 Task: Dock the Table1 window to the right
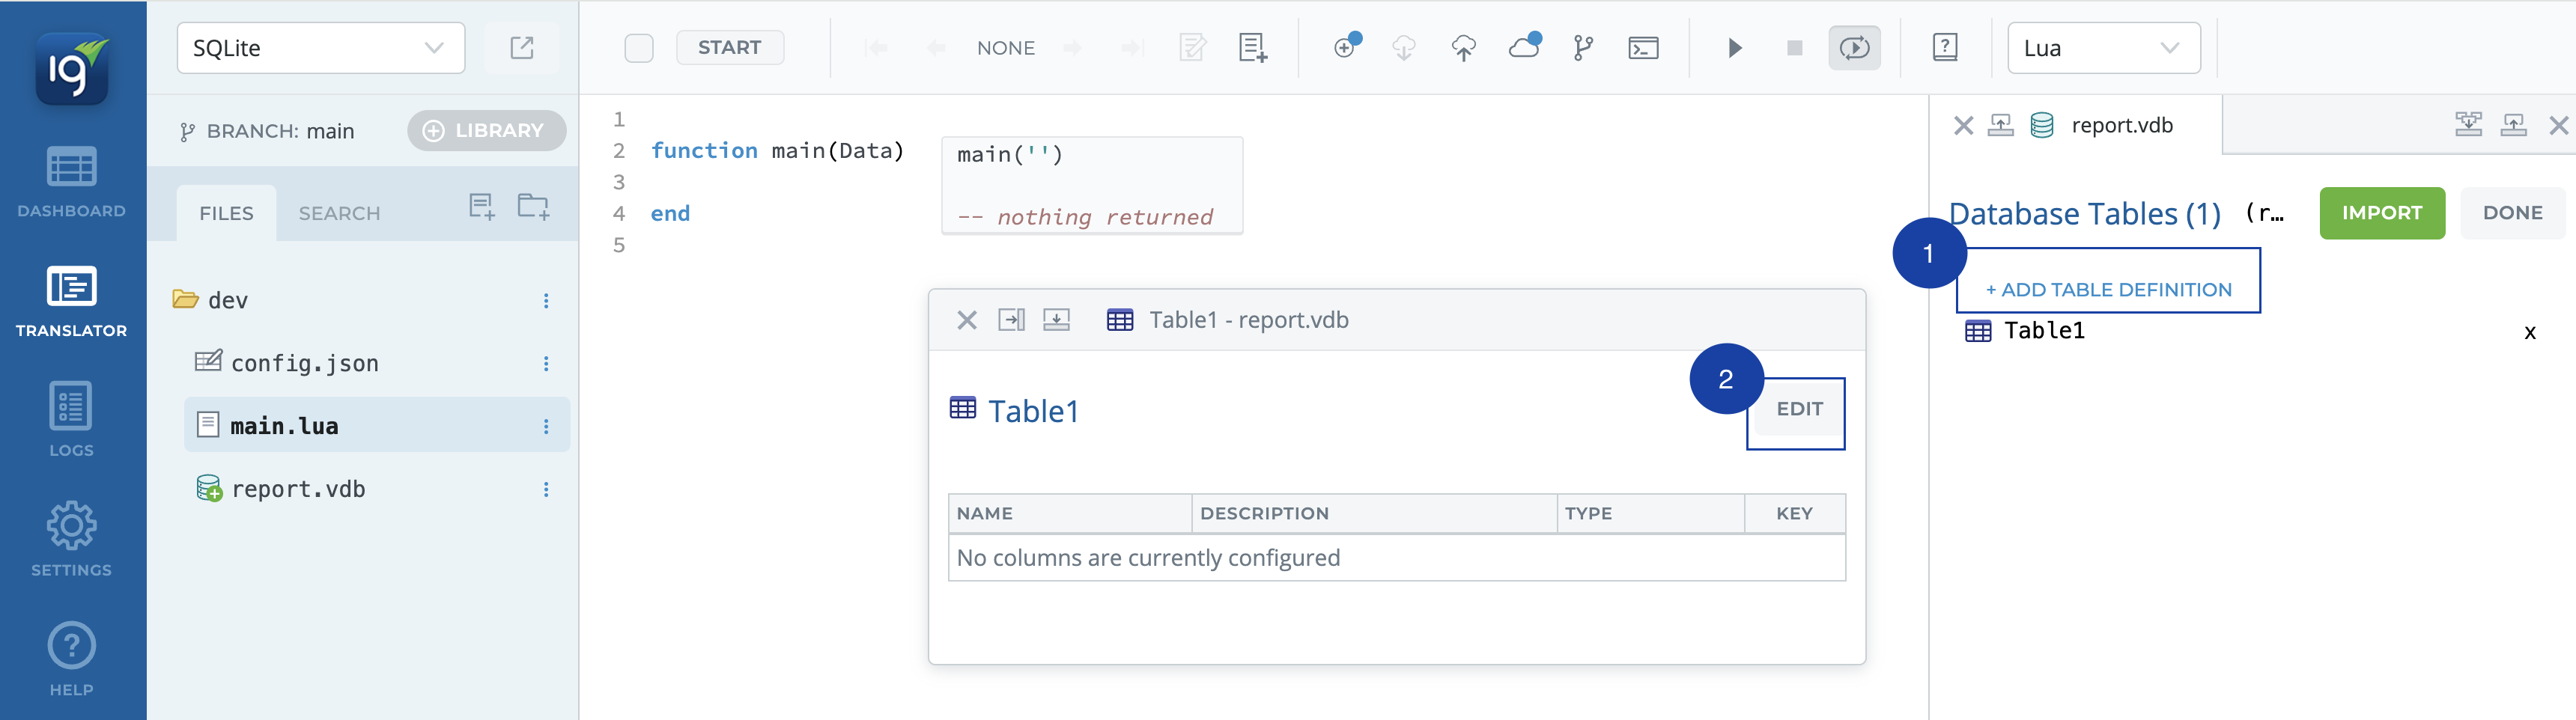1012,320
